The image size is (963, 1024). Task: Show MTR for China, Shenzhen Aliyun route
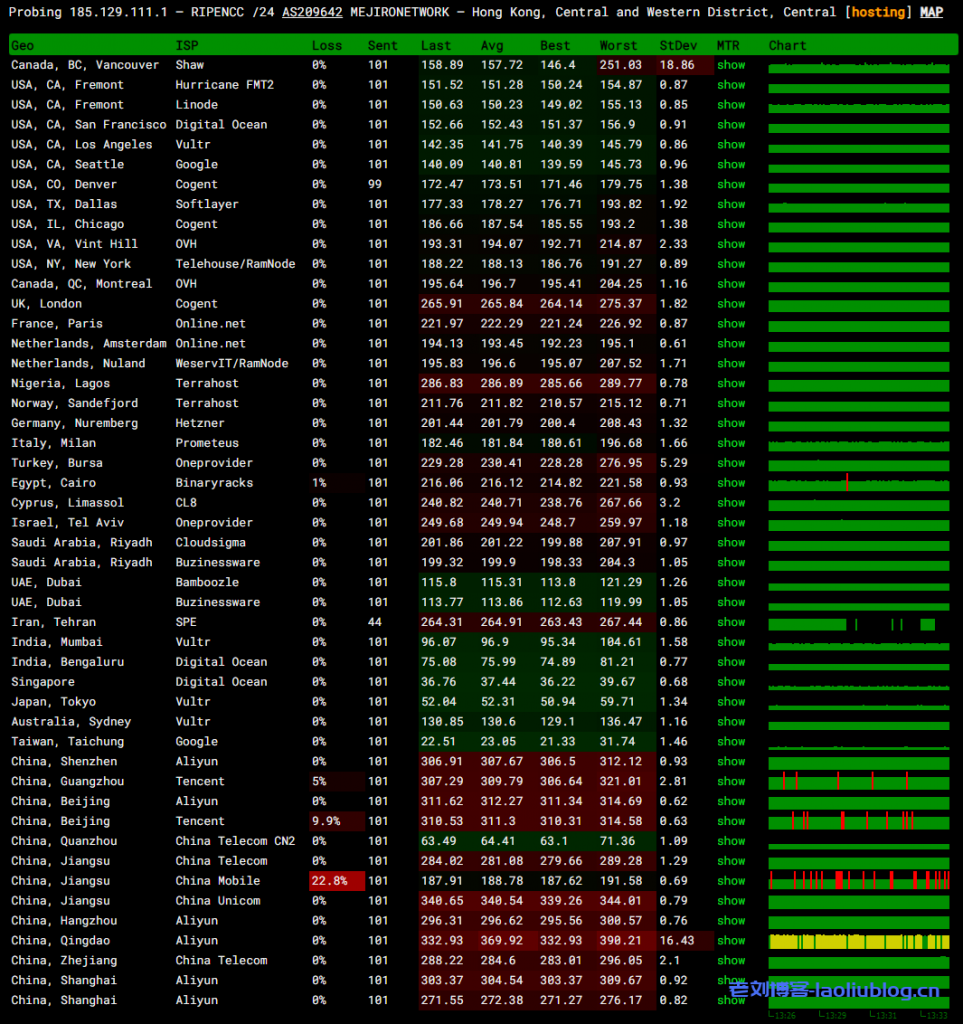pos(731,761)
